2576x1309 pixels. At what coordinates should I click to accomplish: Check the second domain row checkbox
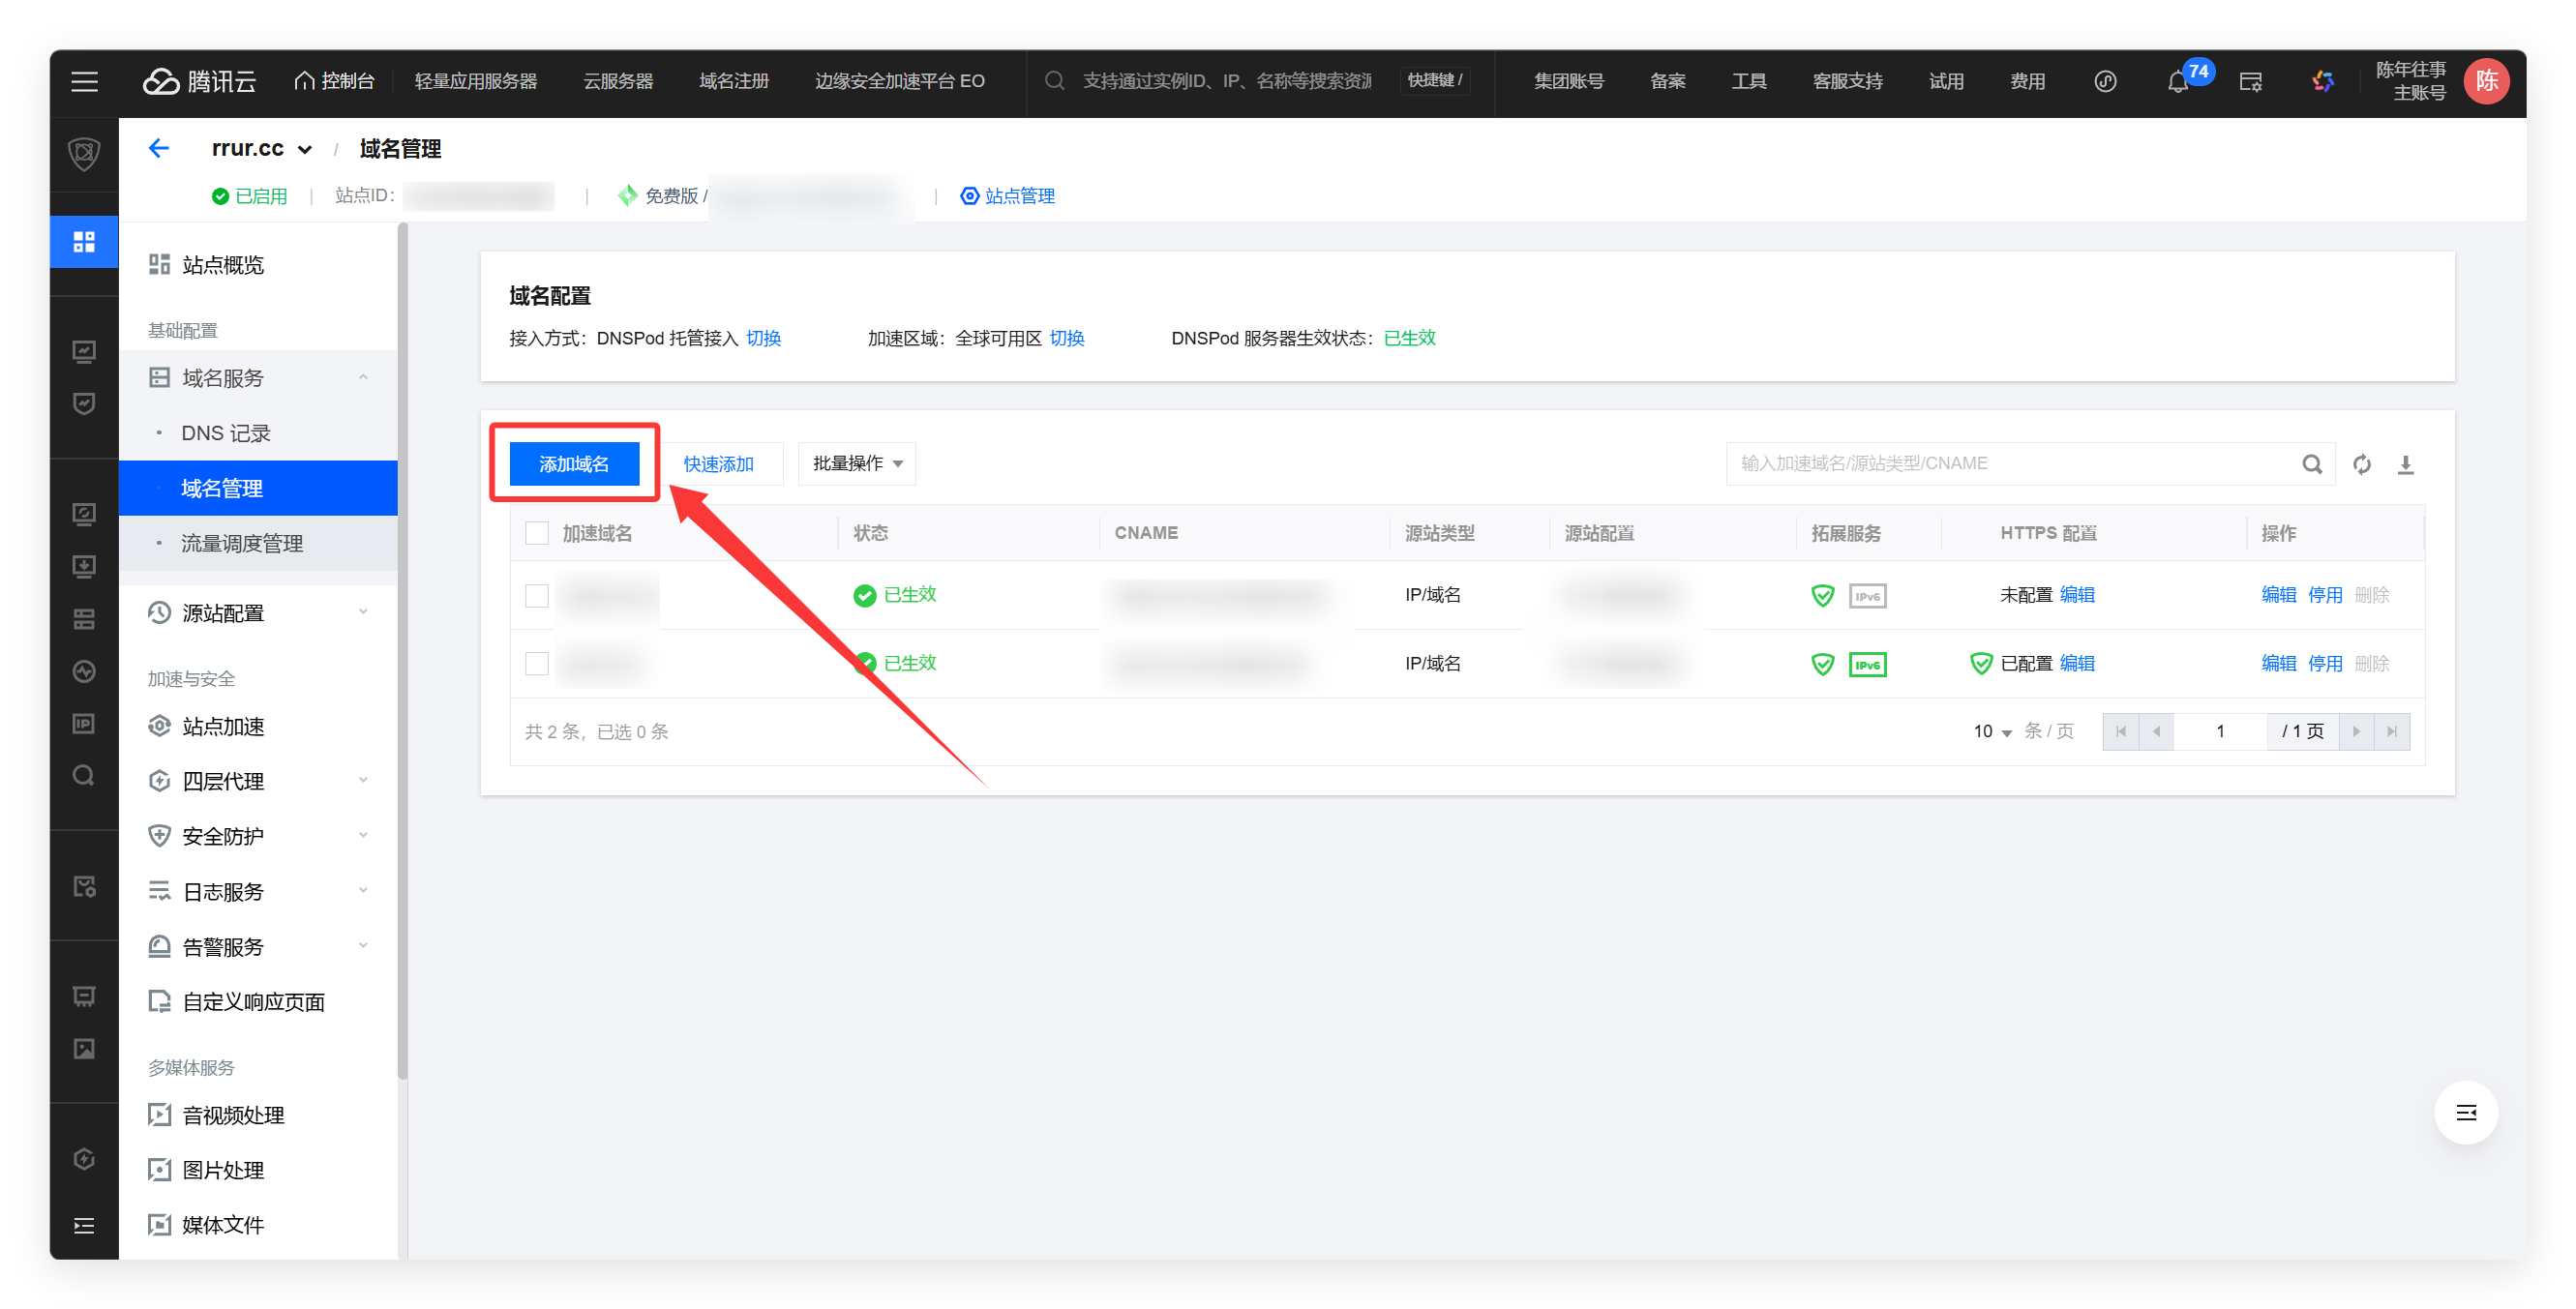pos(537,664)
